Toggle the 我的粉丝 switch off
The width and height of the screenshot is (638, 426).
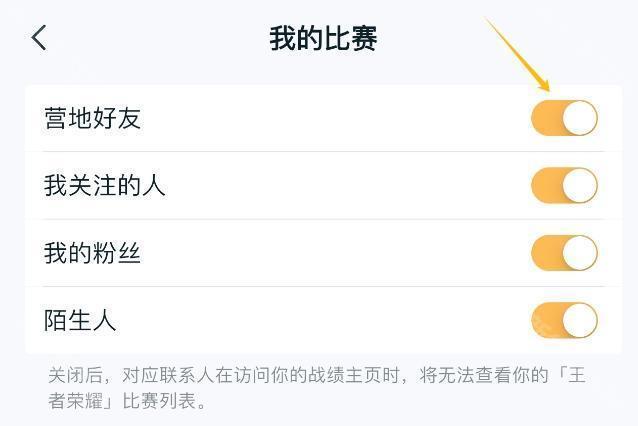[564, 253]
